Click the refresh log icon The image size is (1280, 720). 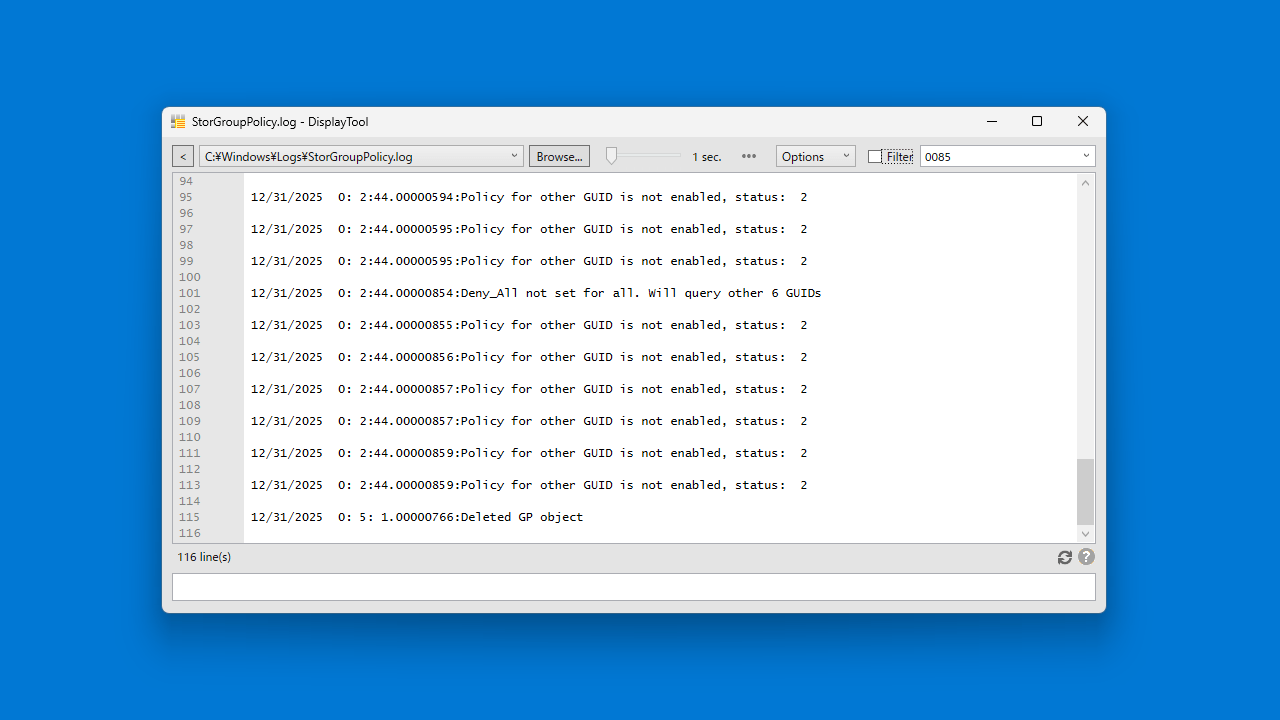[x=1064, y=557]
